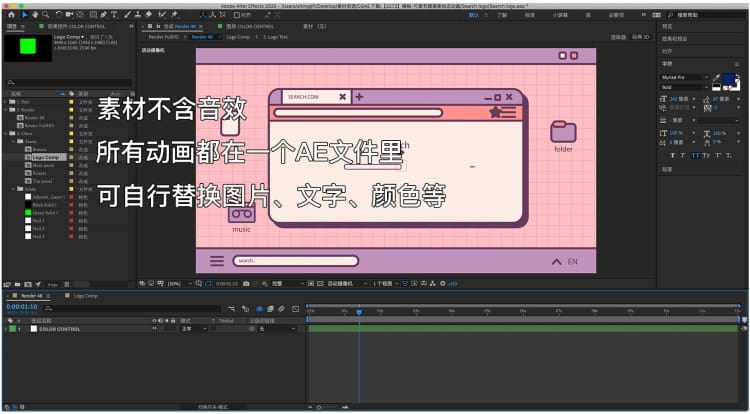
Task: Click the interpret footage icon in Project panel
Action: coord(8,284)
